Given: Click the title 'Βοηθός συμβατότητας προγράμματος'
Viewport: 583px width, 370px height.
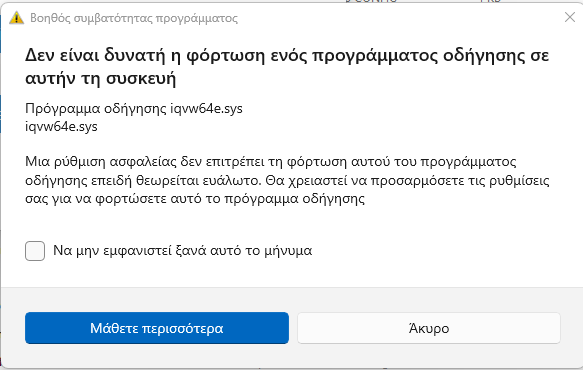Looking at the screenshot, I should 134,18.
